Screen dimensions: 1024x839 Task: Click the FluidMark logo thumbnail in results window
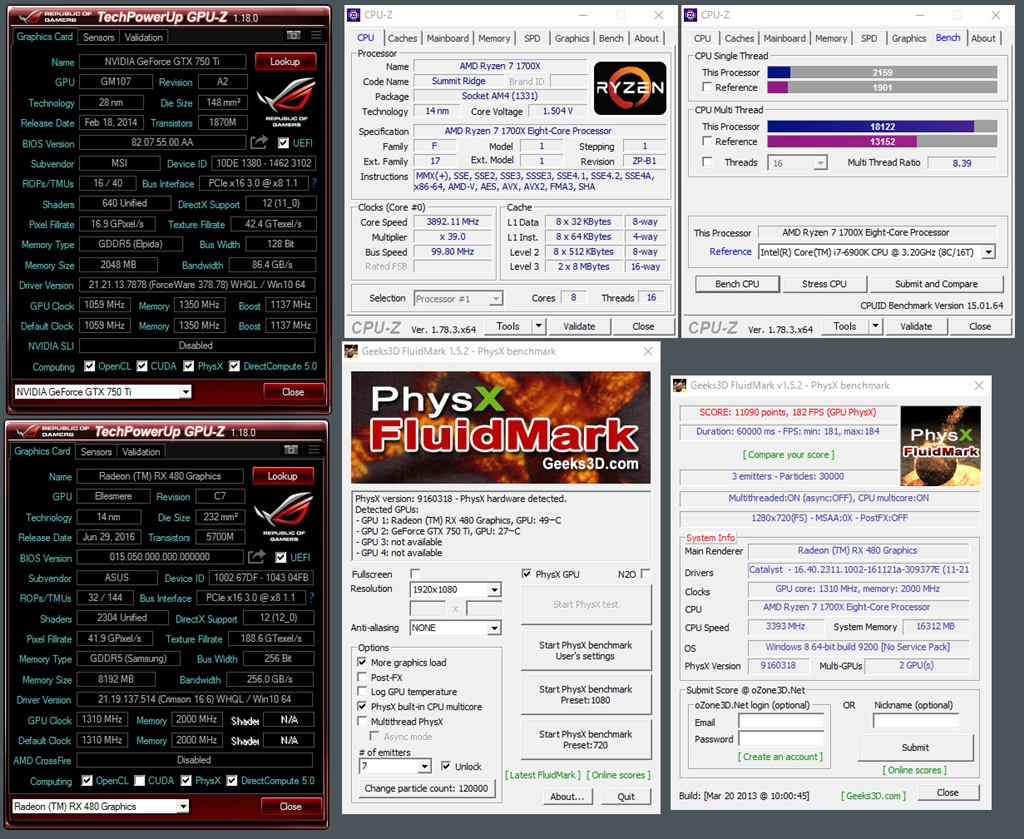[941, 446]
